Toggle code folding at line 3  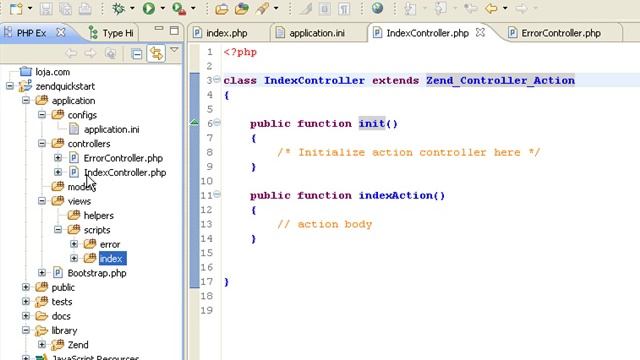click(x=217, y=79)
